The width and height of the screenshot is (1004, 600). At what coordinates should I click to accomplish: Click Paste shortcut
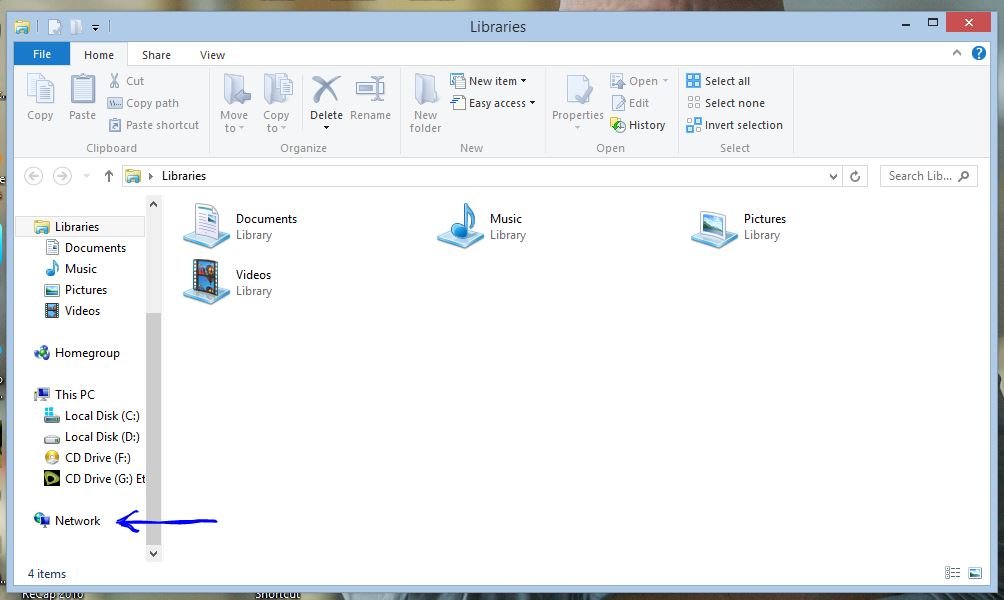(154, 125)
